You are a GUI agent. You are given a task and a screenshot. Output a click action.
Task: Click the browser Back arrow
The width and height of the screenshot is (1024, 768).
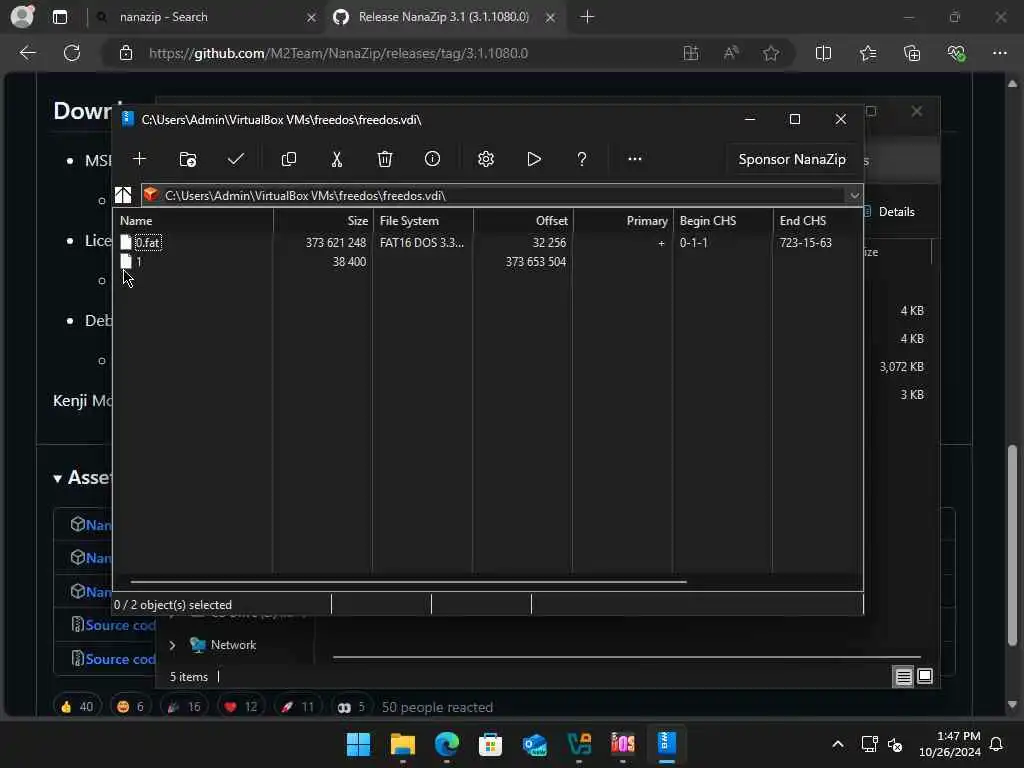[27, 53]
